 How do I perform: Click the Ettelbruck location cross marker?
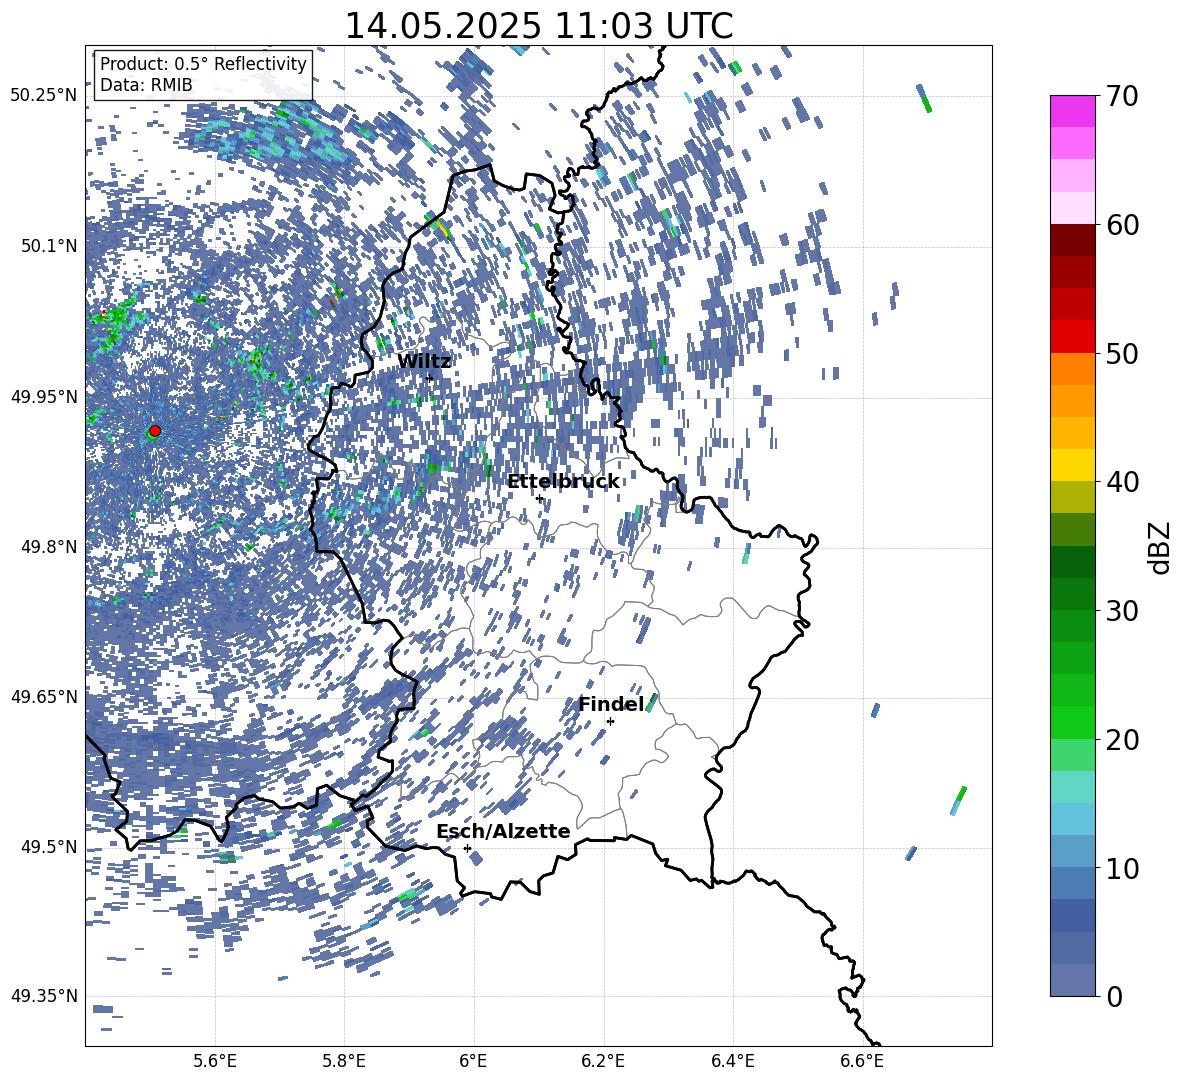click(x=539, y=498)
